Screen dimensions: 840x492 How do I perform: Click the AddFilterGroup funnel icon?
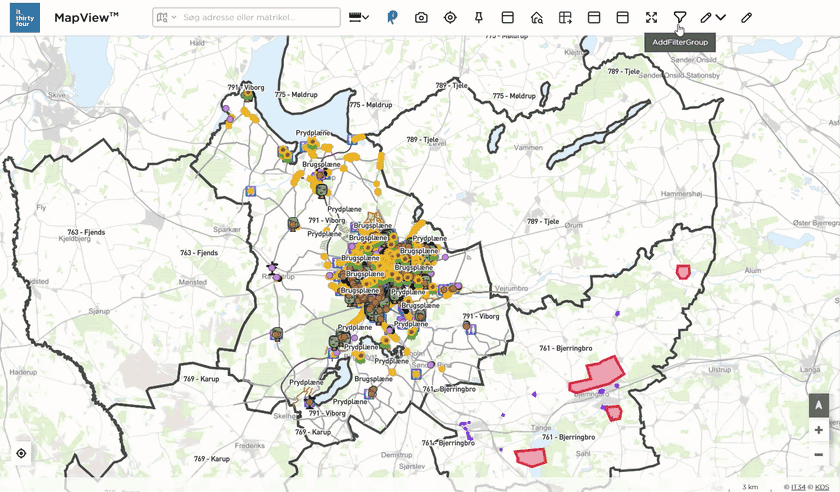(x=679, y=17)
